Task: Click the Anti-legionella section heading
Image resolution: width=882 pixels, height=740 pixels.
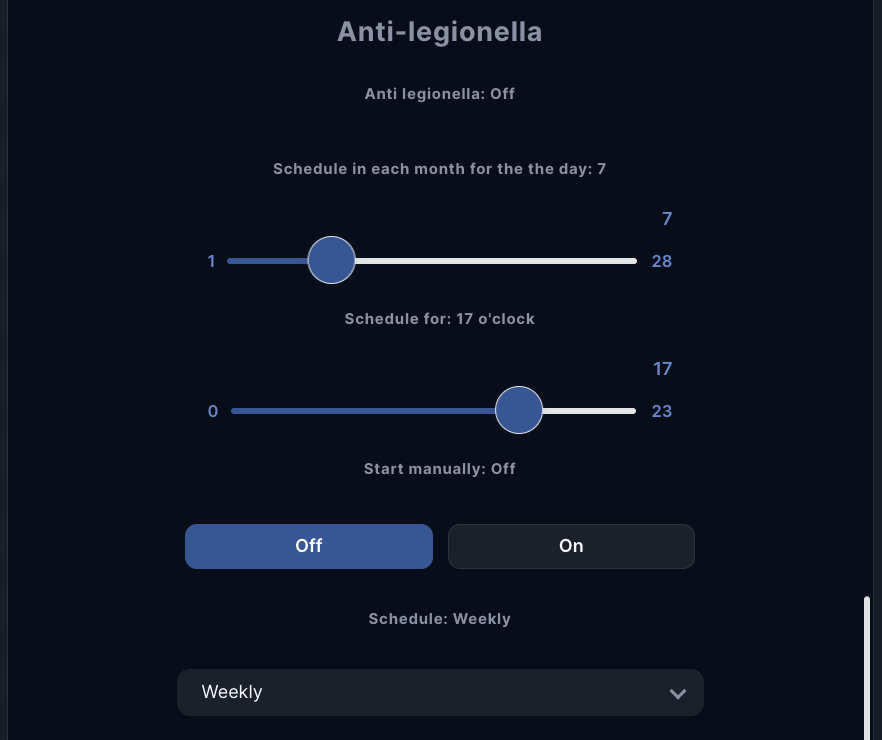Action: (x=440, y=32)
